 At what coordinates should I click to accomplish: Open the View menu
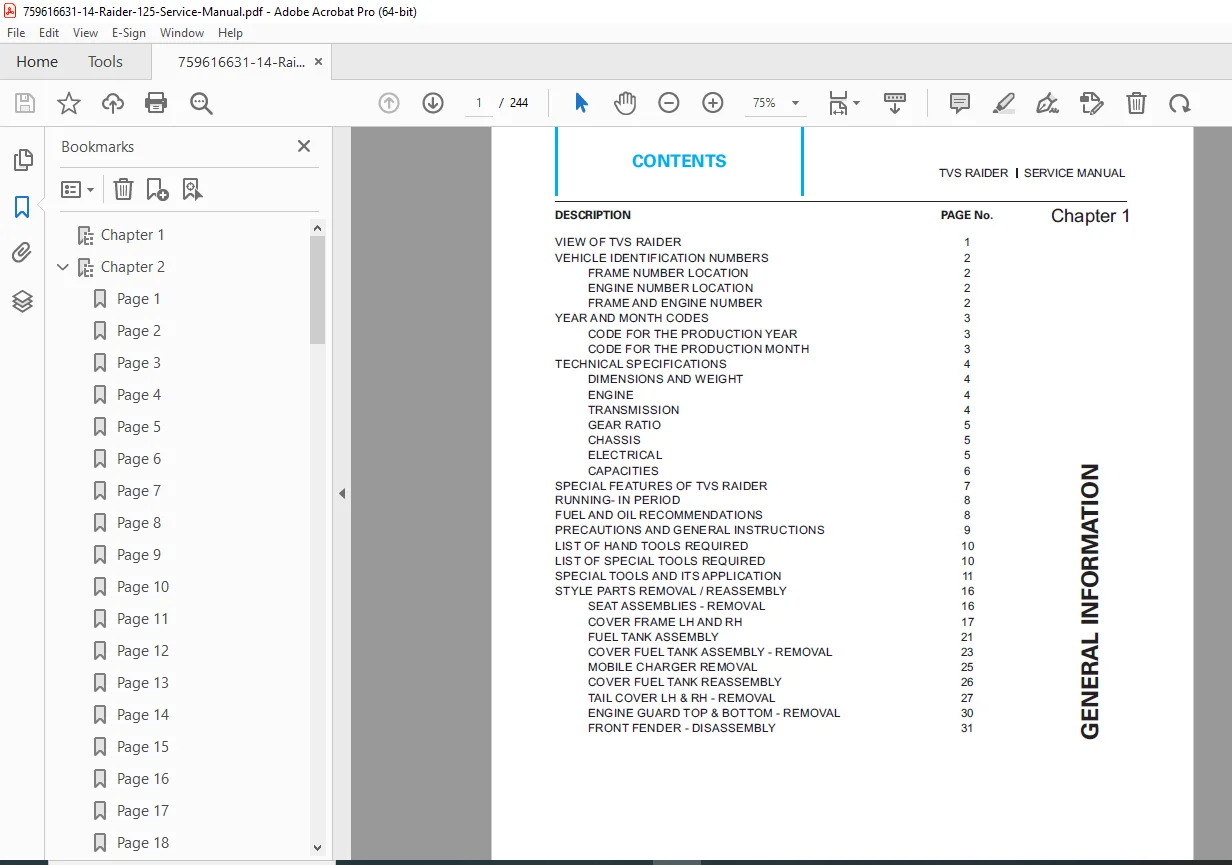(85, 33)
